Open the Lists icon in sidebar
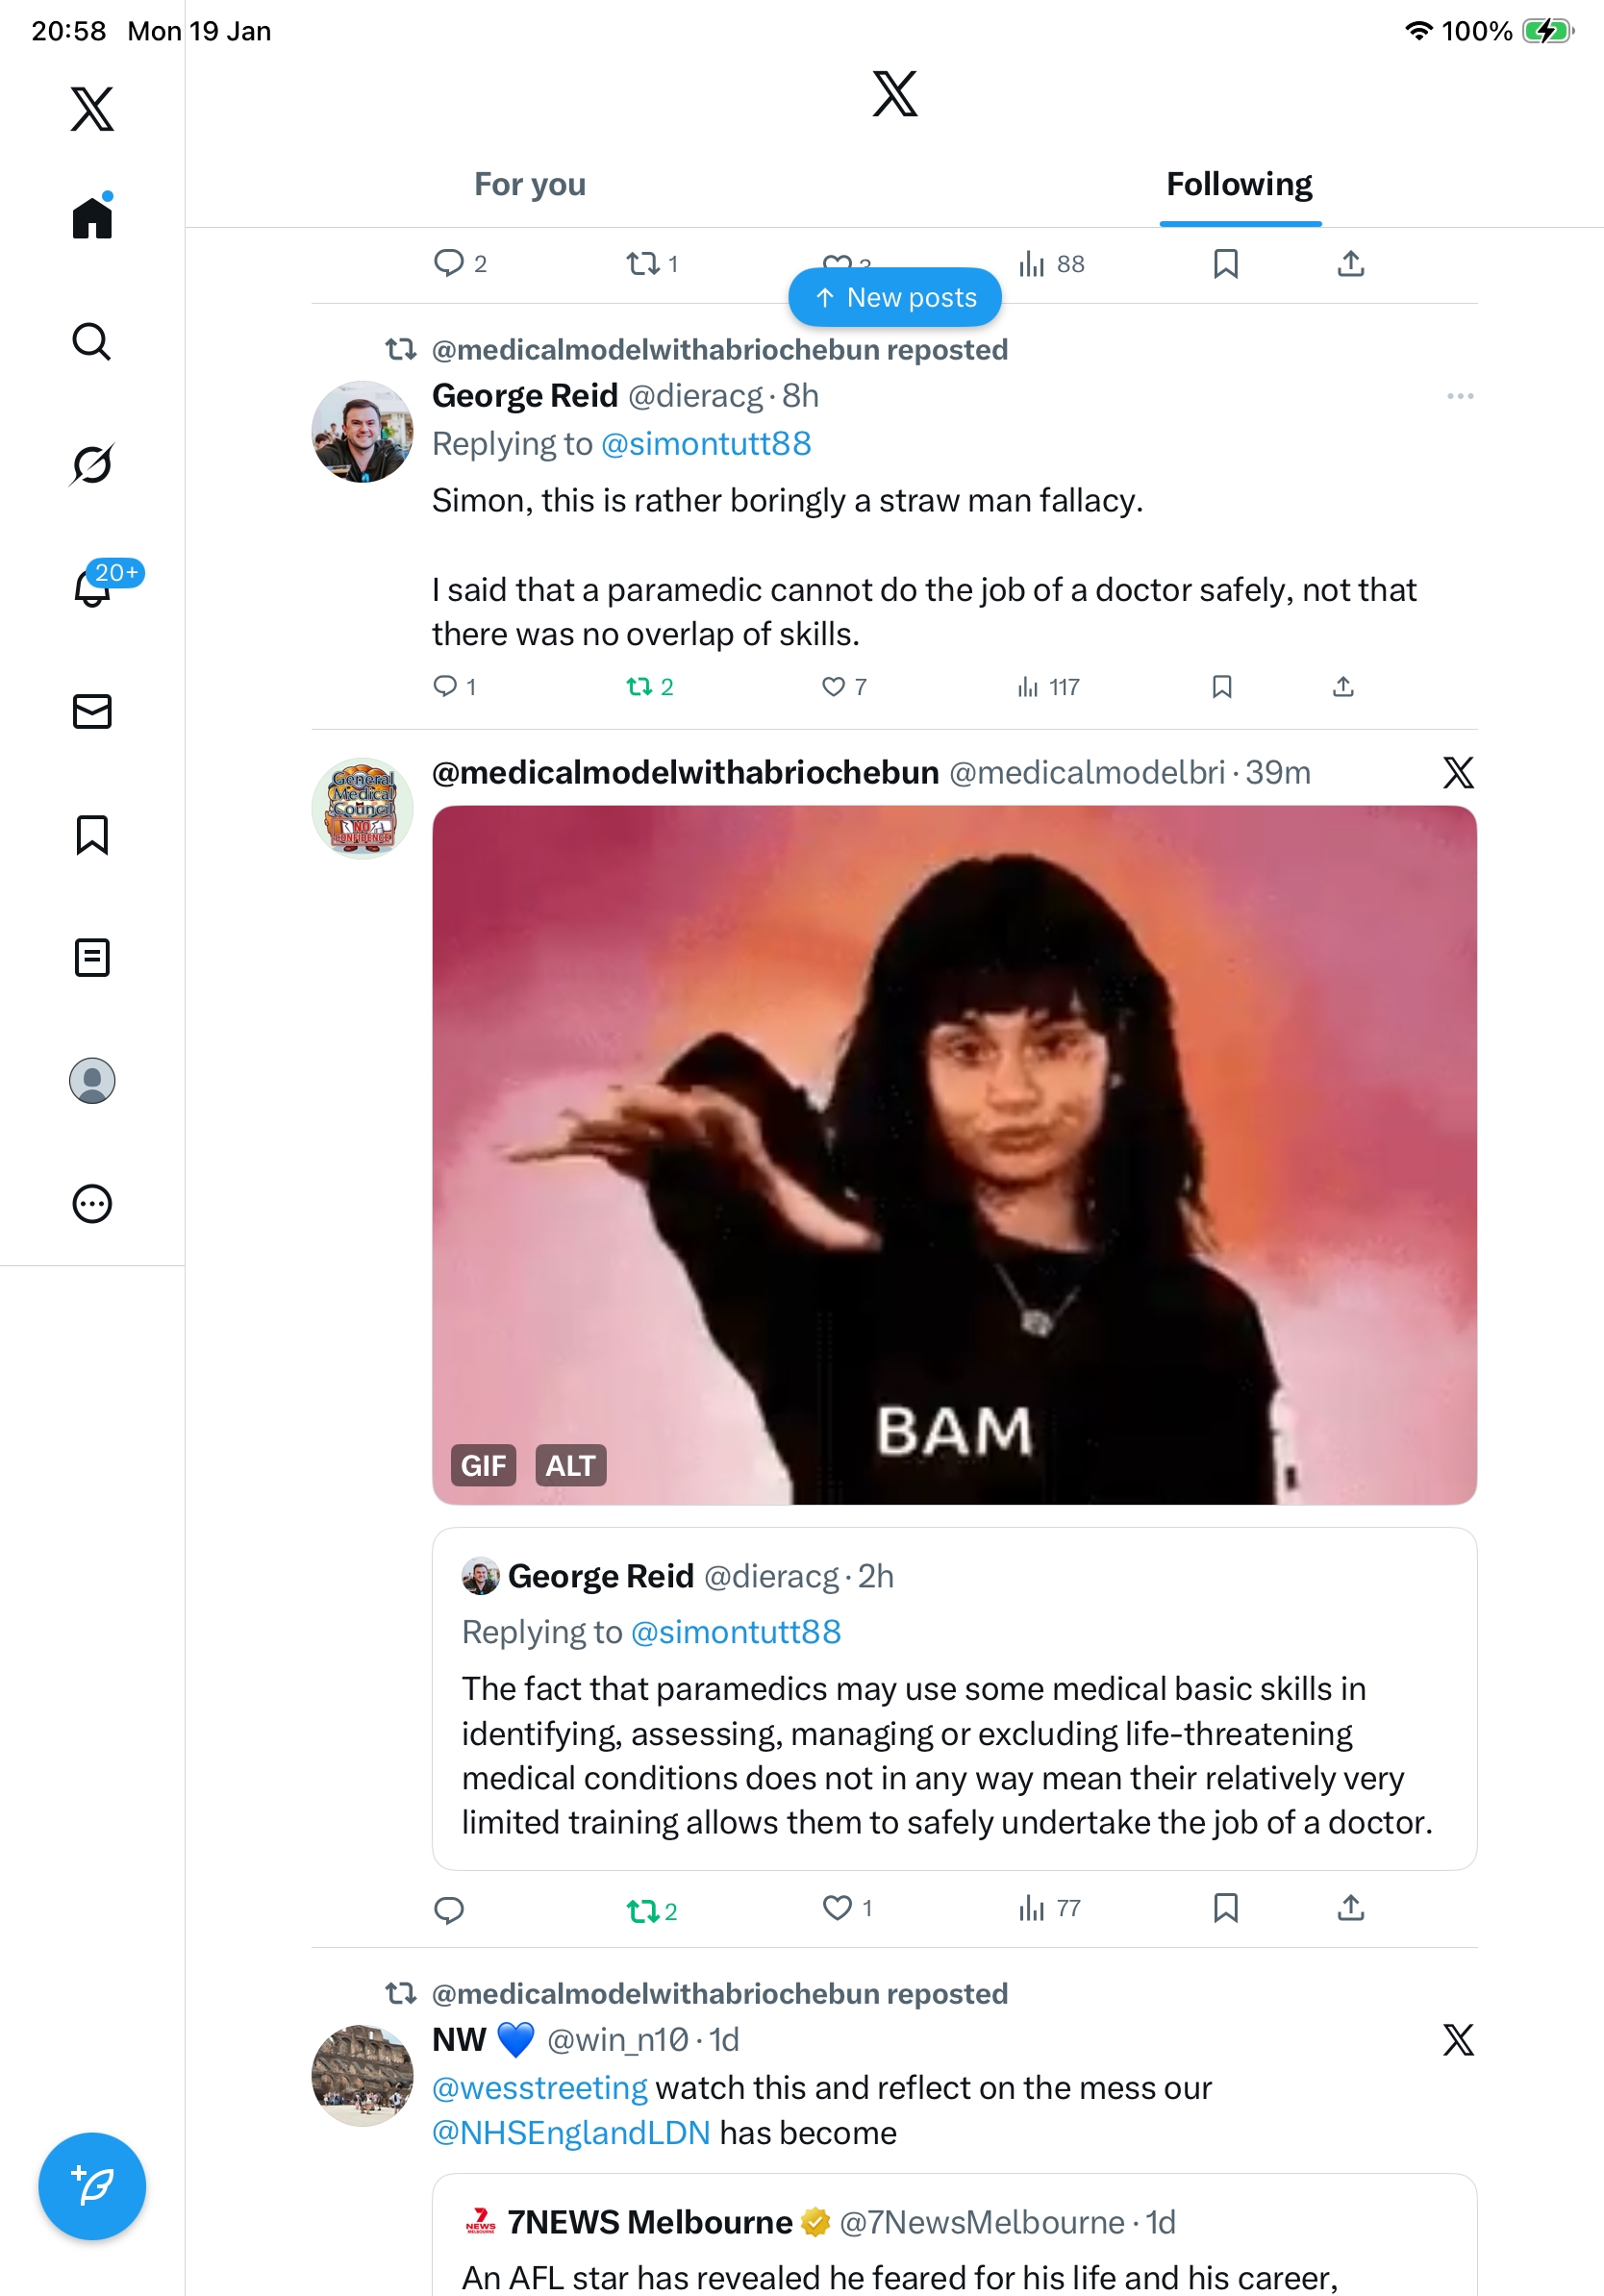The height and width of the screenshot is (2296, 1604). click(x=92, y=957)
